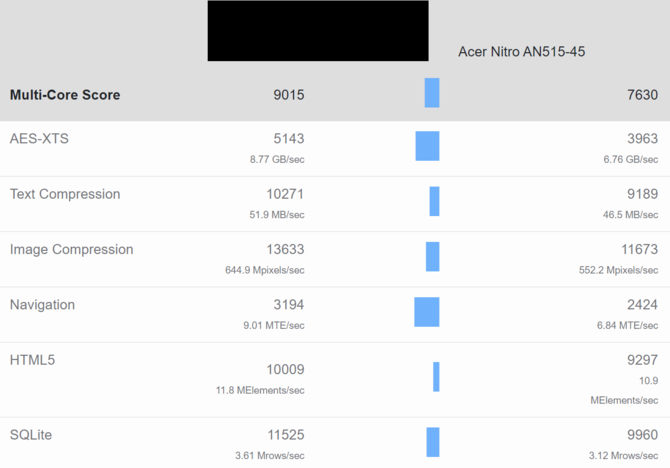This screenshot has width=670, height=468.
Task: Click the Multi-Core Score comparison bar
Action: [x=432, y=93]
